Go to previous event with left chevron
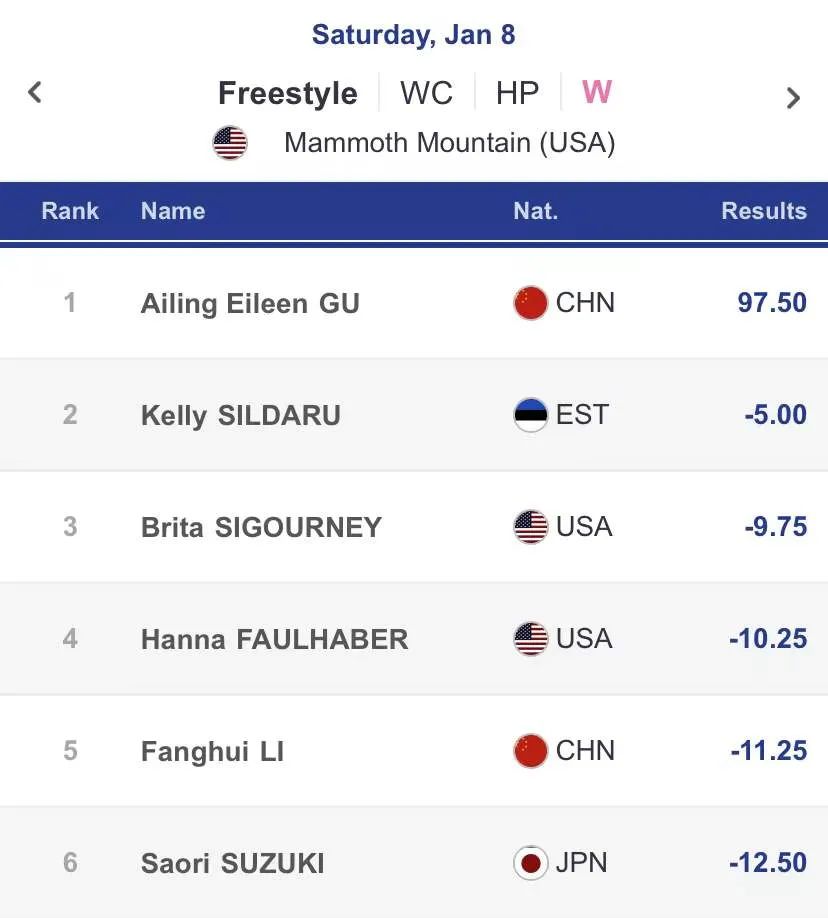 pos(35,93)
